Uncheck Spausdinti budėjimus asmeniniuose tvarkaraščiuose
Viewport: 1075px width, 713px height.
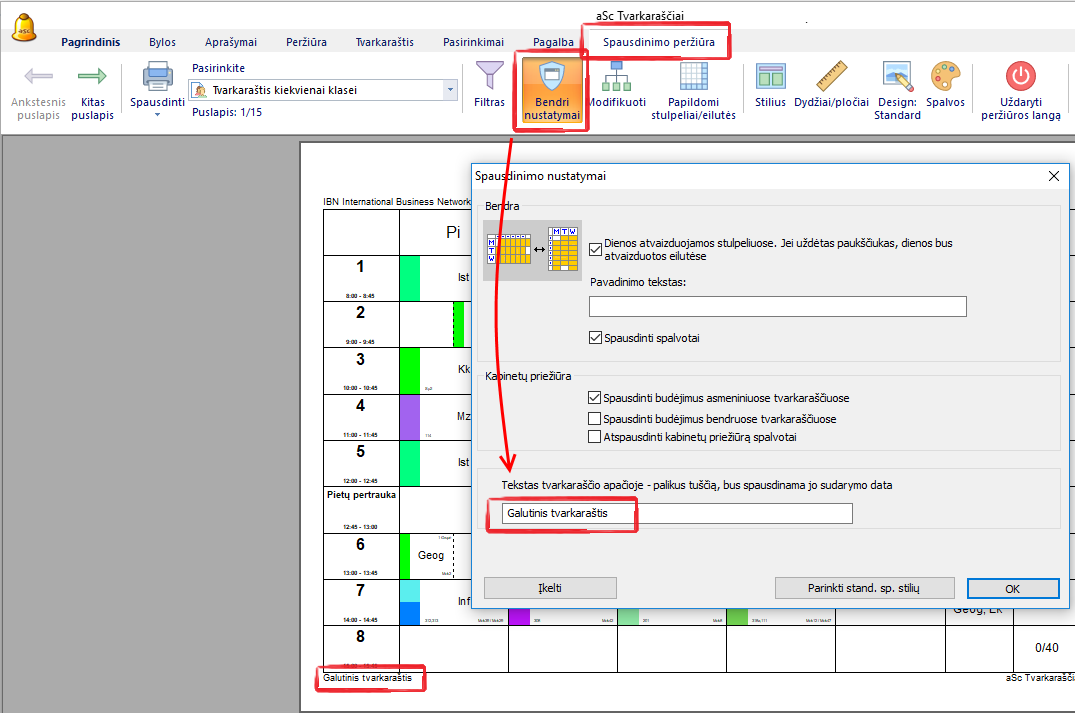596,398
